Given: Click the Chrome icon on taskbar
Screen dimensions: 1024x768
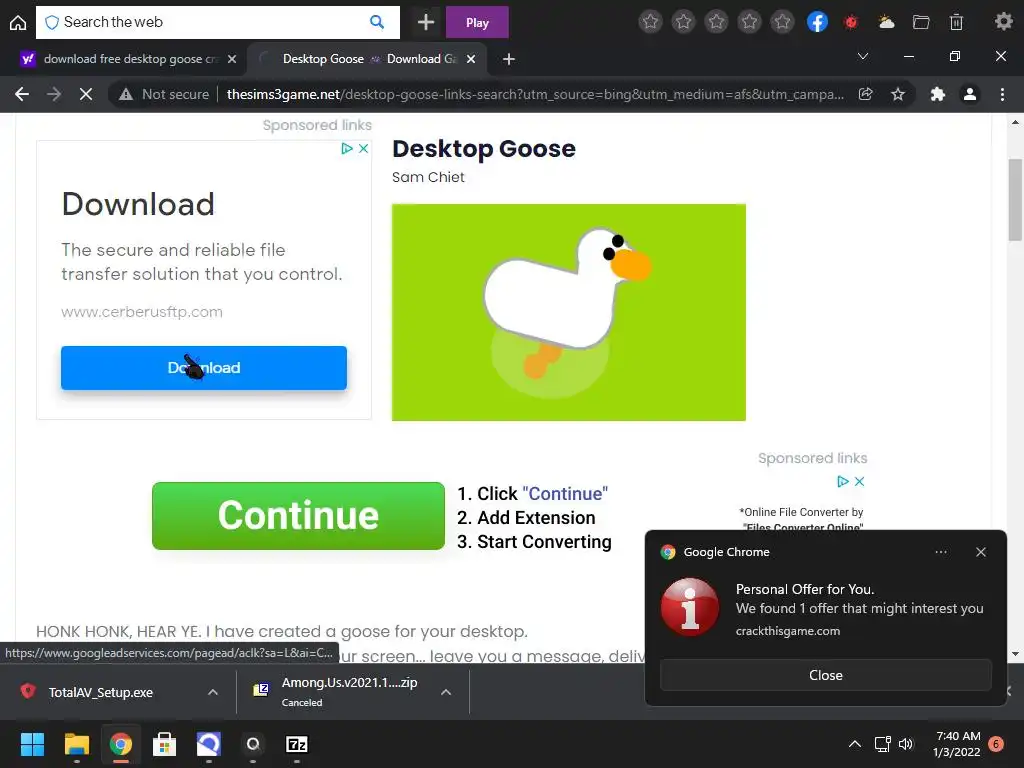Looking at the screenshot, I should [121, 744].
